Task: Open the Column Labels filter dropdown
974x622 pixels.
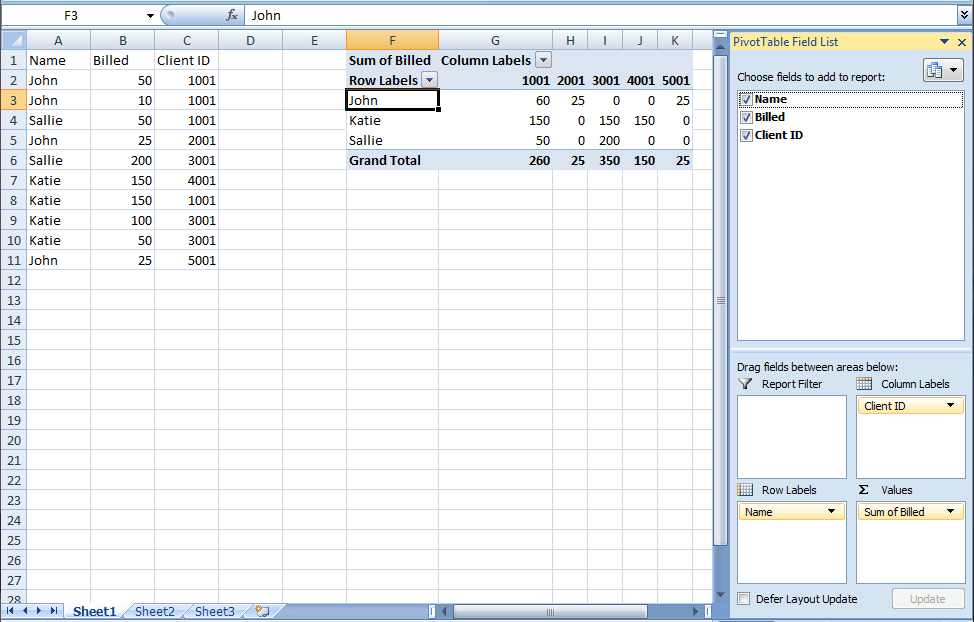Action: click(x=543, y=60)
